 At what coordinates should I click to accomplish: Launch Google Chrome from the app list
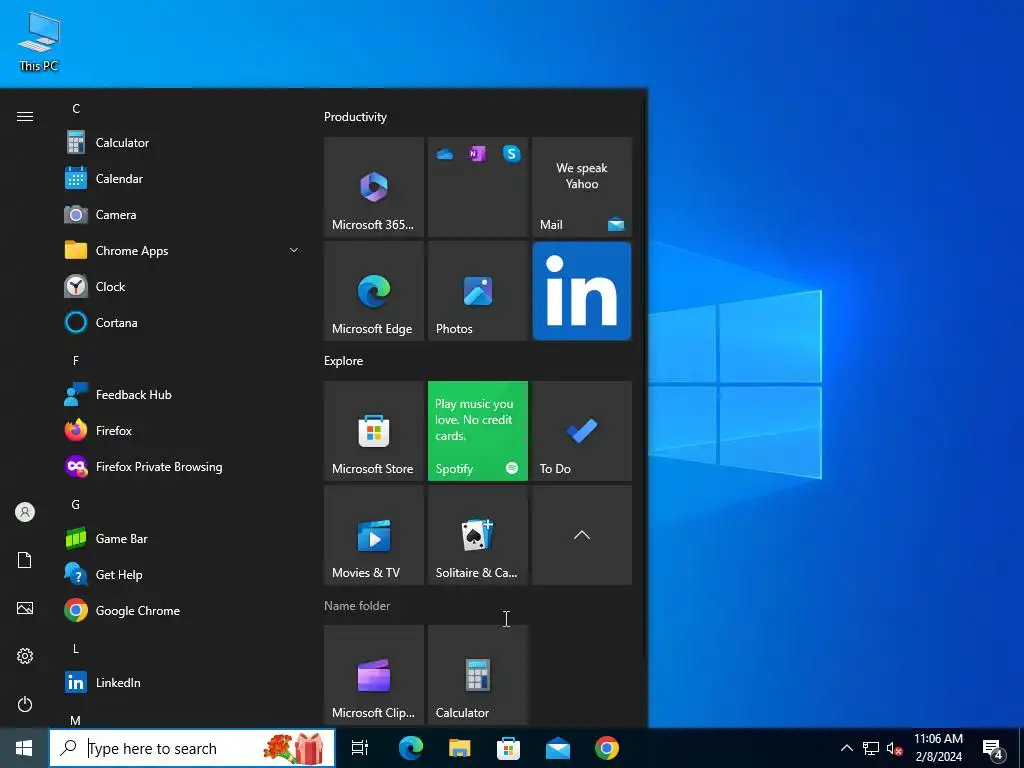coord(183,610)
